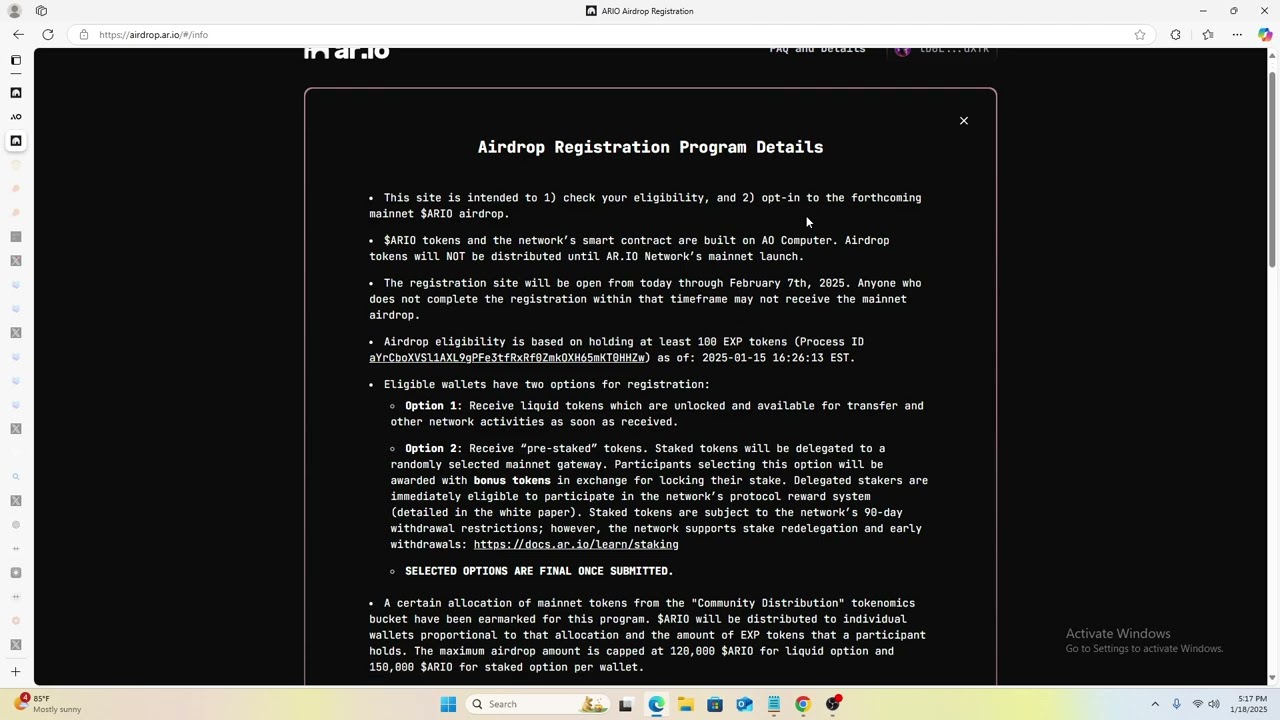Open the Workspaces button
This screenshot has height=720, width=1280.
pos(41,11)
